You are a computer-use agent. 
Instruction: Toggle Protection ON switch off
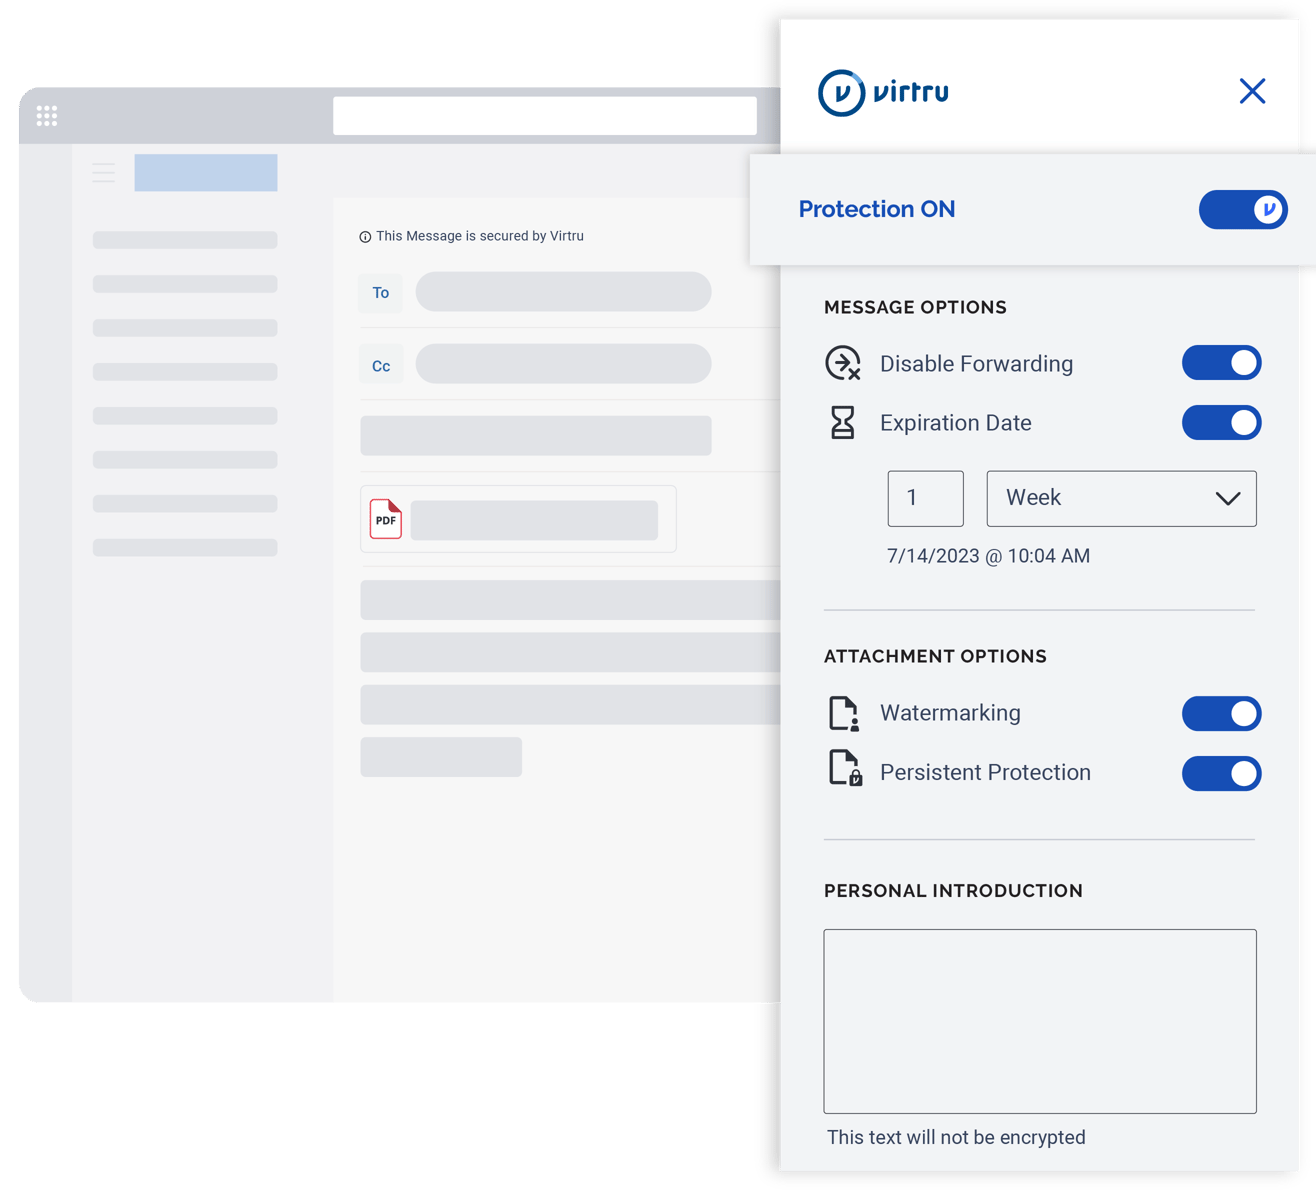click(x=1243, y=210)
